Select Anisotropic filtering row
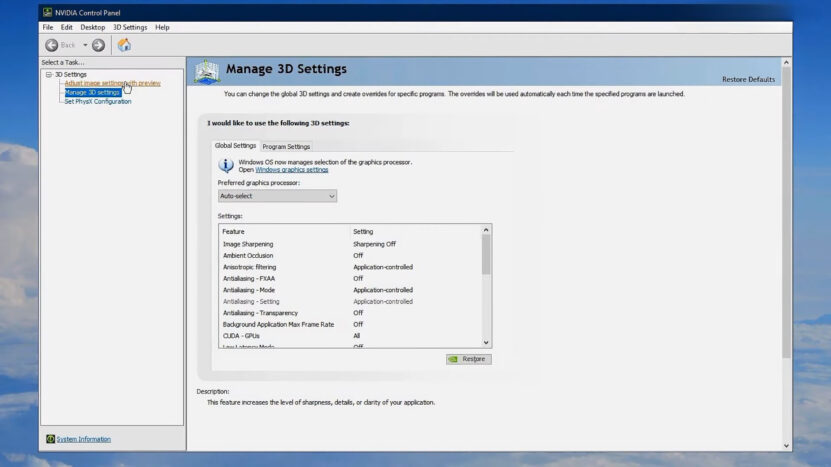Viewport: 831px width, 467px height. (x=350, y=267)
